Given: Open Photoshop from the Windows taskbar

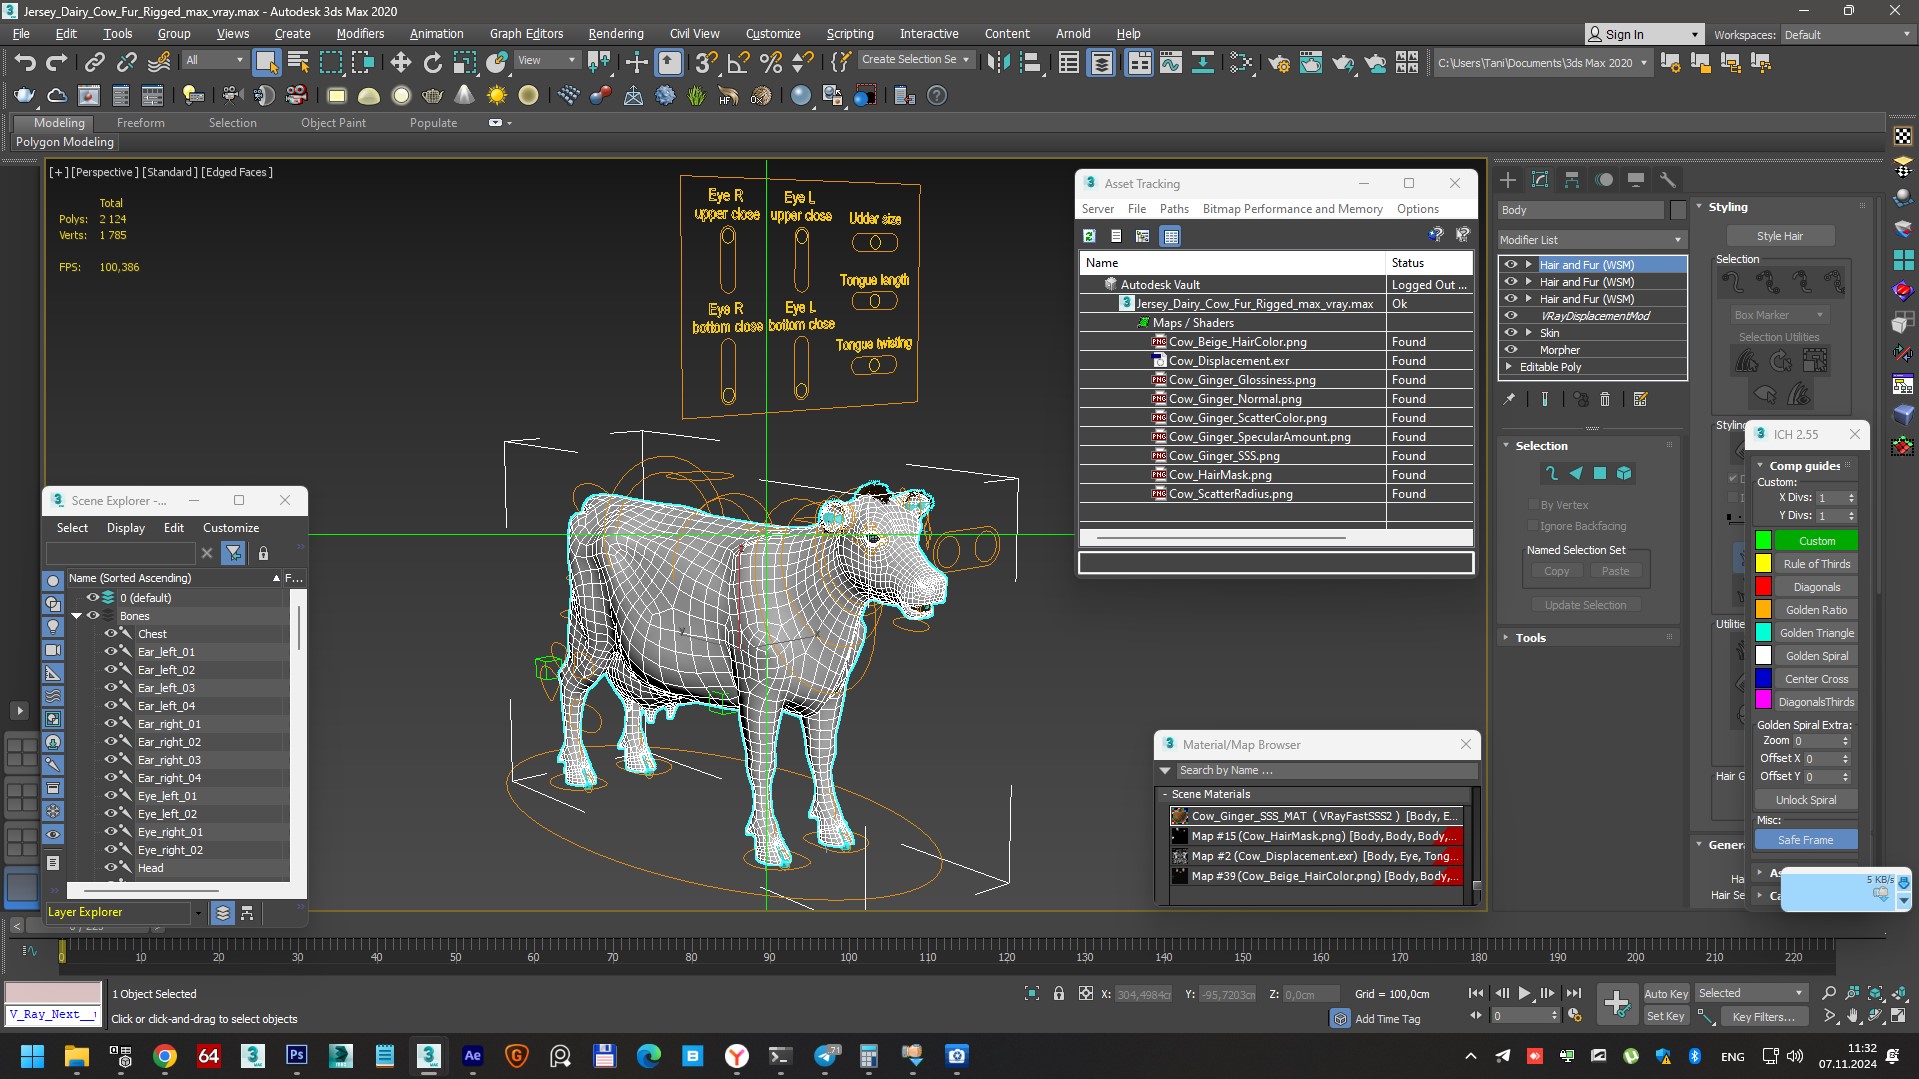Looking at the screenshot, I should click(x=297, y=1056).
